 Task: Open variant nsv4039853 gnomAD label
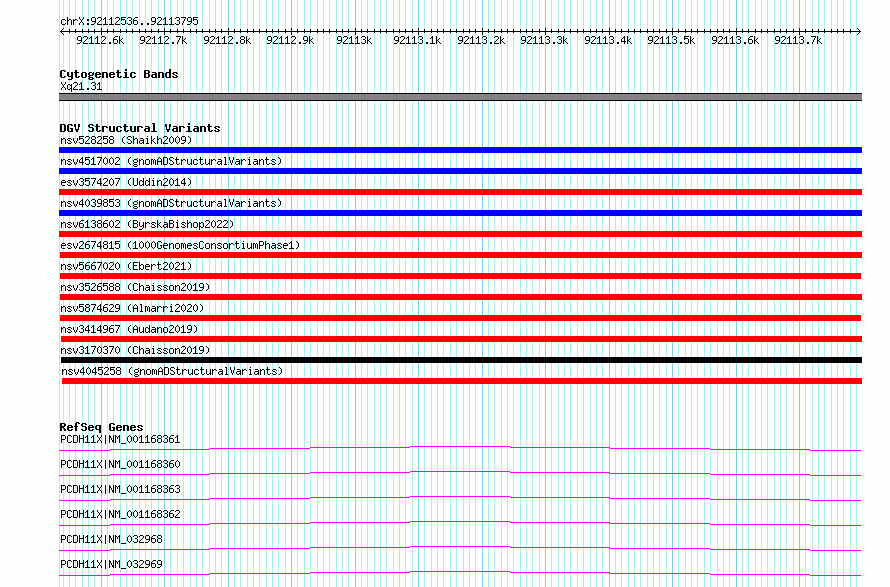pyautogui.click(x=171, y=203)
